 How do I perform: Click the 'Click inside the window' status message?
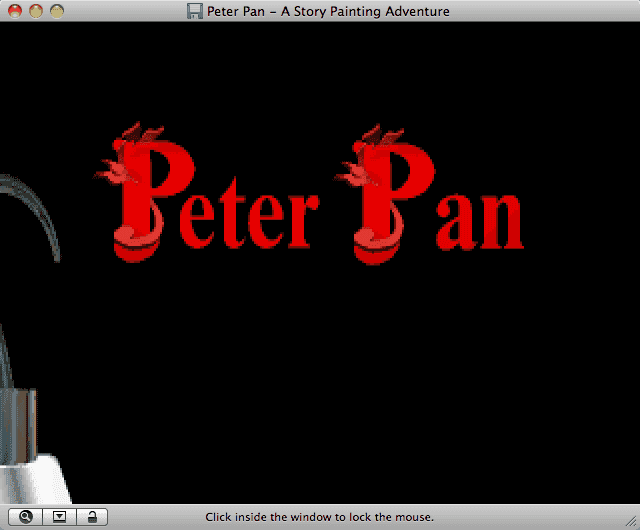[x=319, y=517]
